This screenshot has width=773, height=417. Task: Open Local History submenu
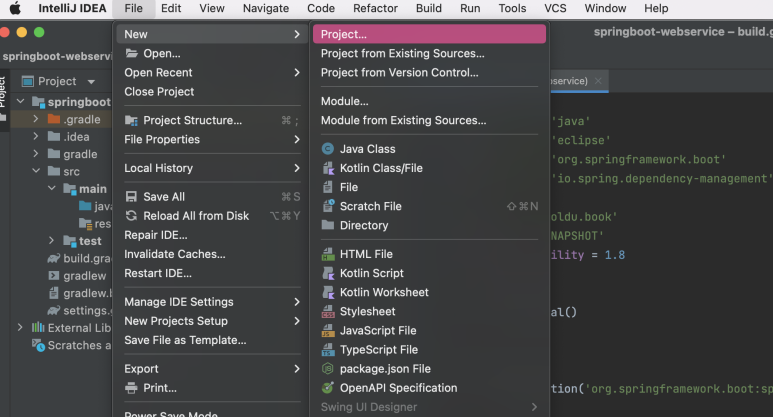(x=211, y=168)
